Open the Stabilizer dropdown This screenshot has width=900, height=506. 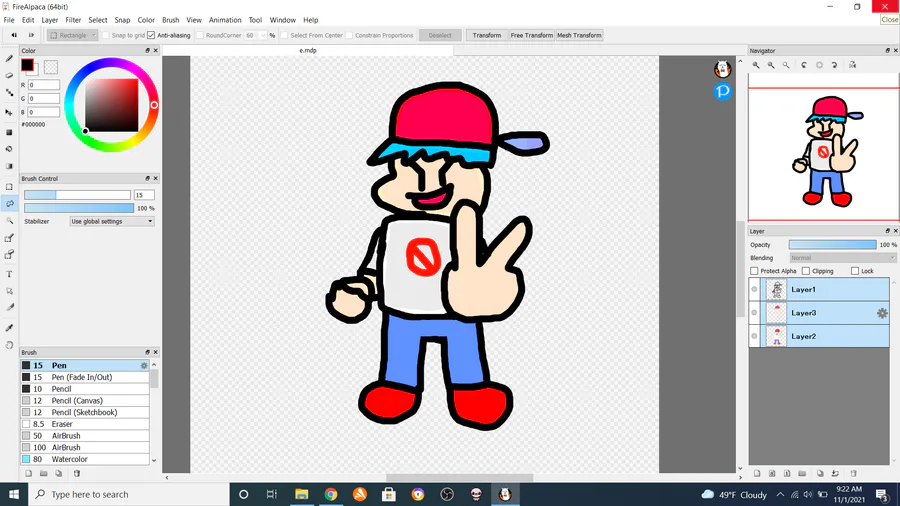[112, 221]
